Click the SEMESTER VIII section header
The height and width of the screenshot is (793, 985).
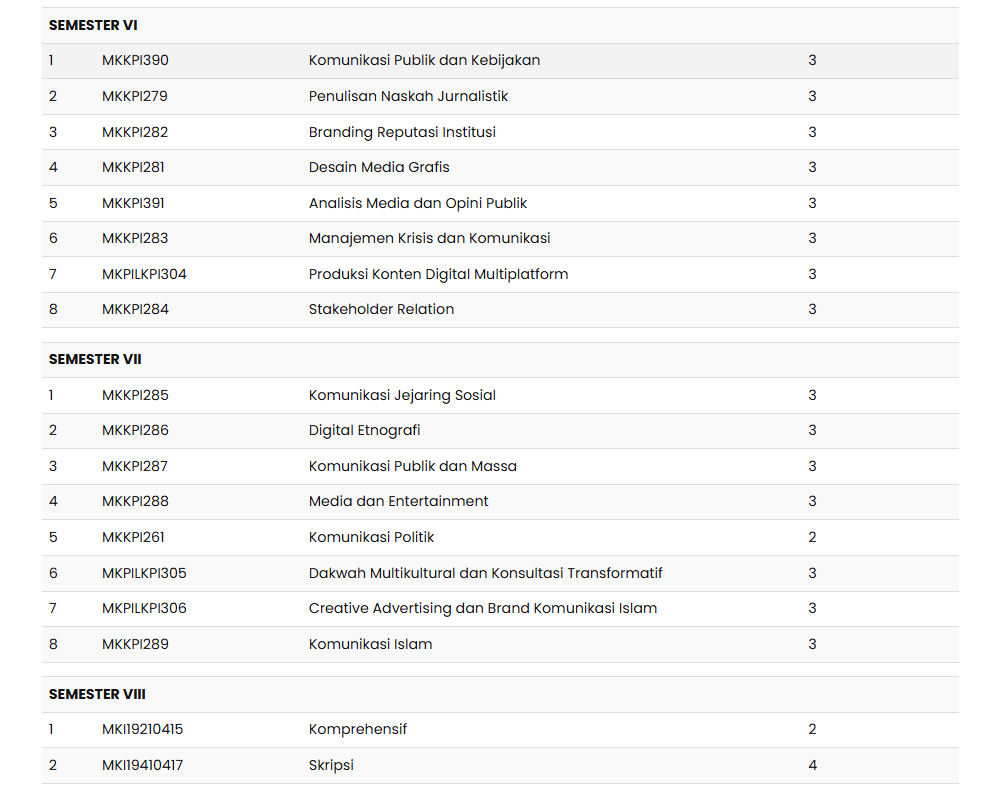pos(97,694)
